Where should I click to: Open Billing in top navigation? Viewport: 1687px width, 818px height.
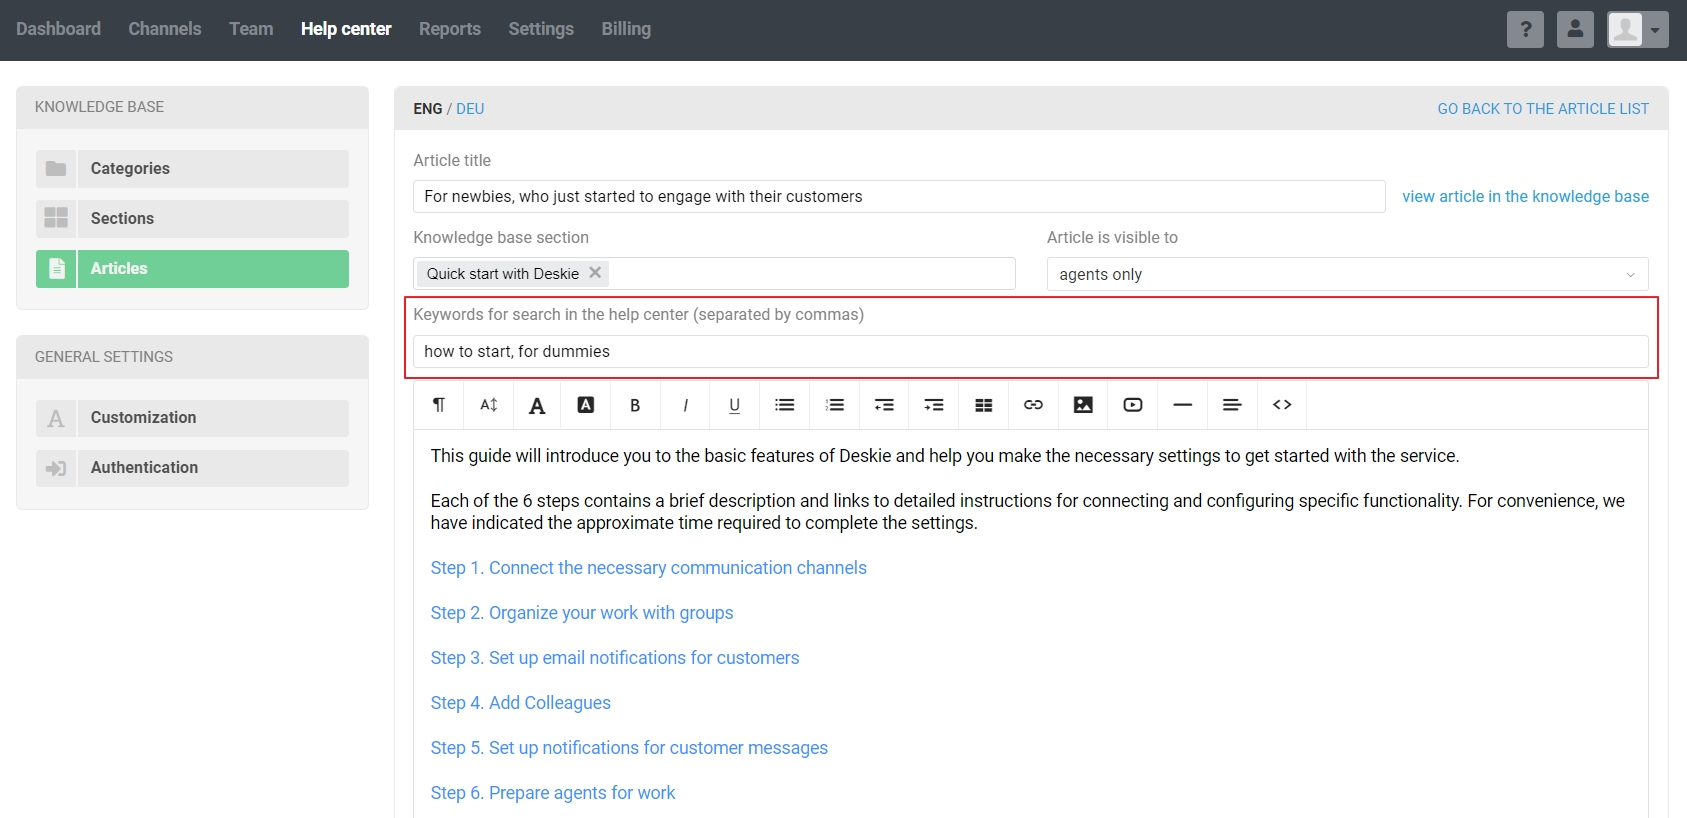pyautogui.click(x=626, y=29)
